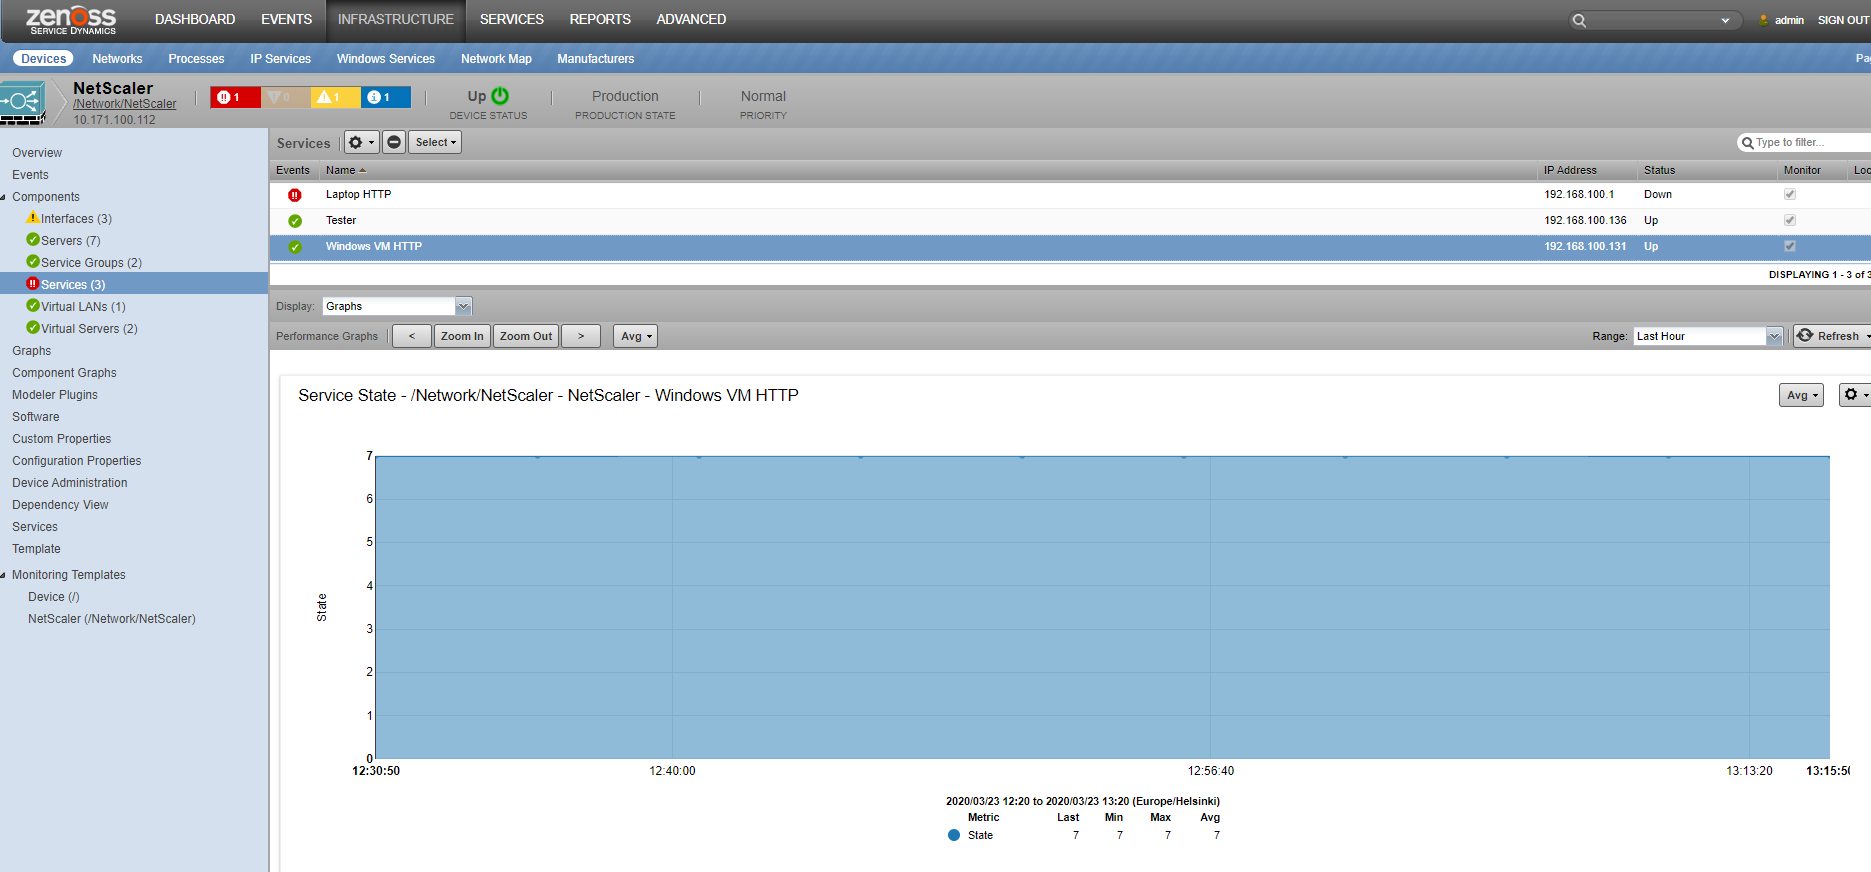Click the previous time range arrow button
1871x872 pixels.
coord(412,336)
